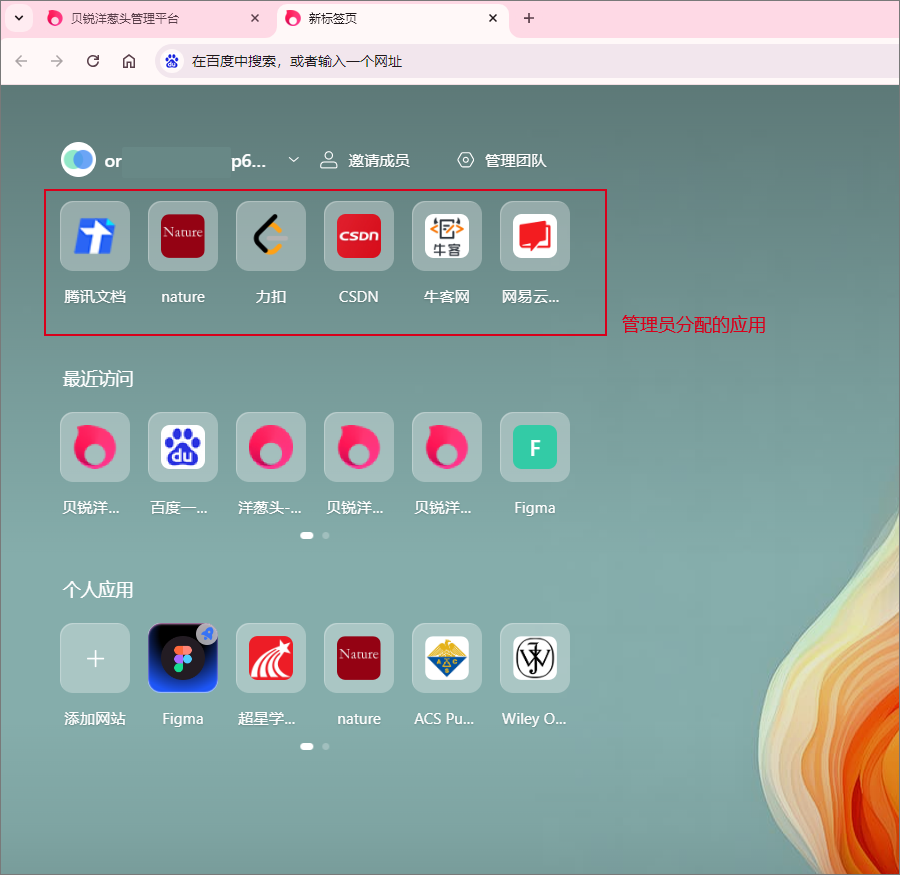Open the ACS Pu... personal app

[x=447, y=658]
